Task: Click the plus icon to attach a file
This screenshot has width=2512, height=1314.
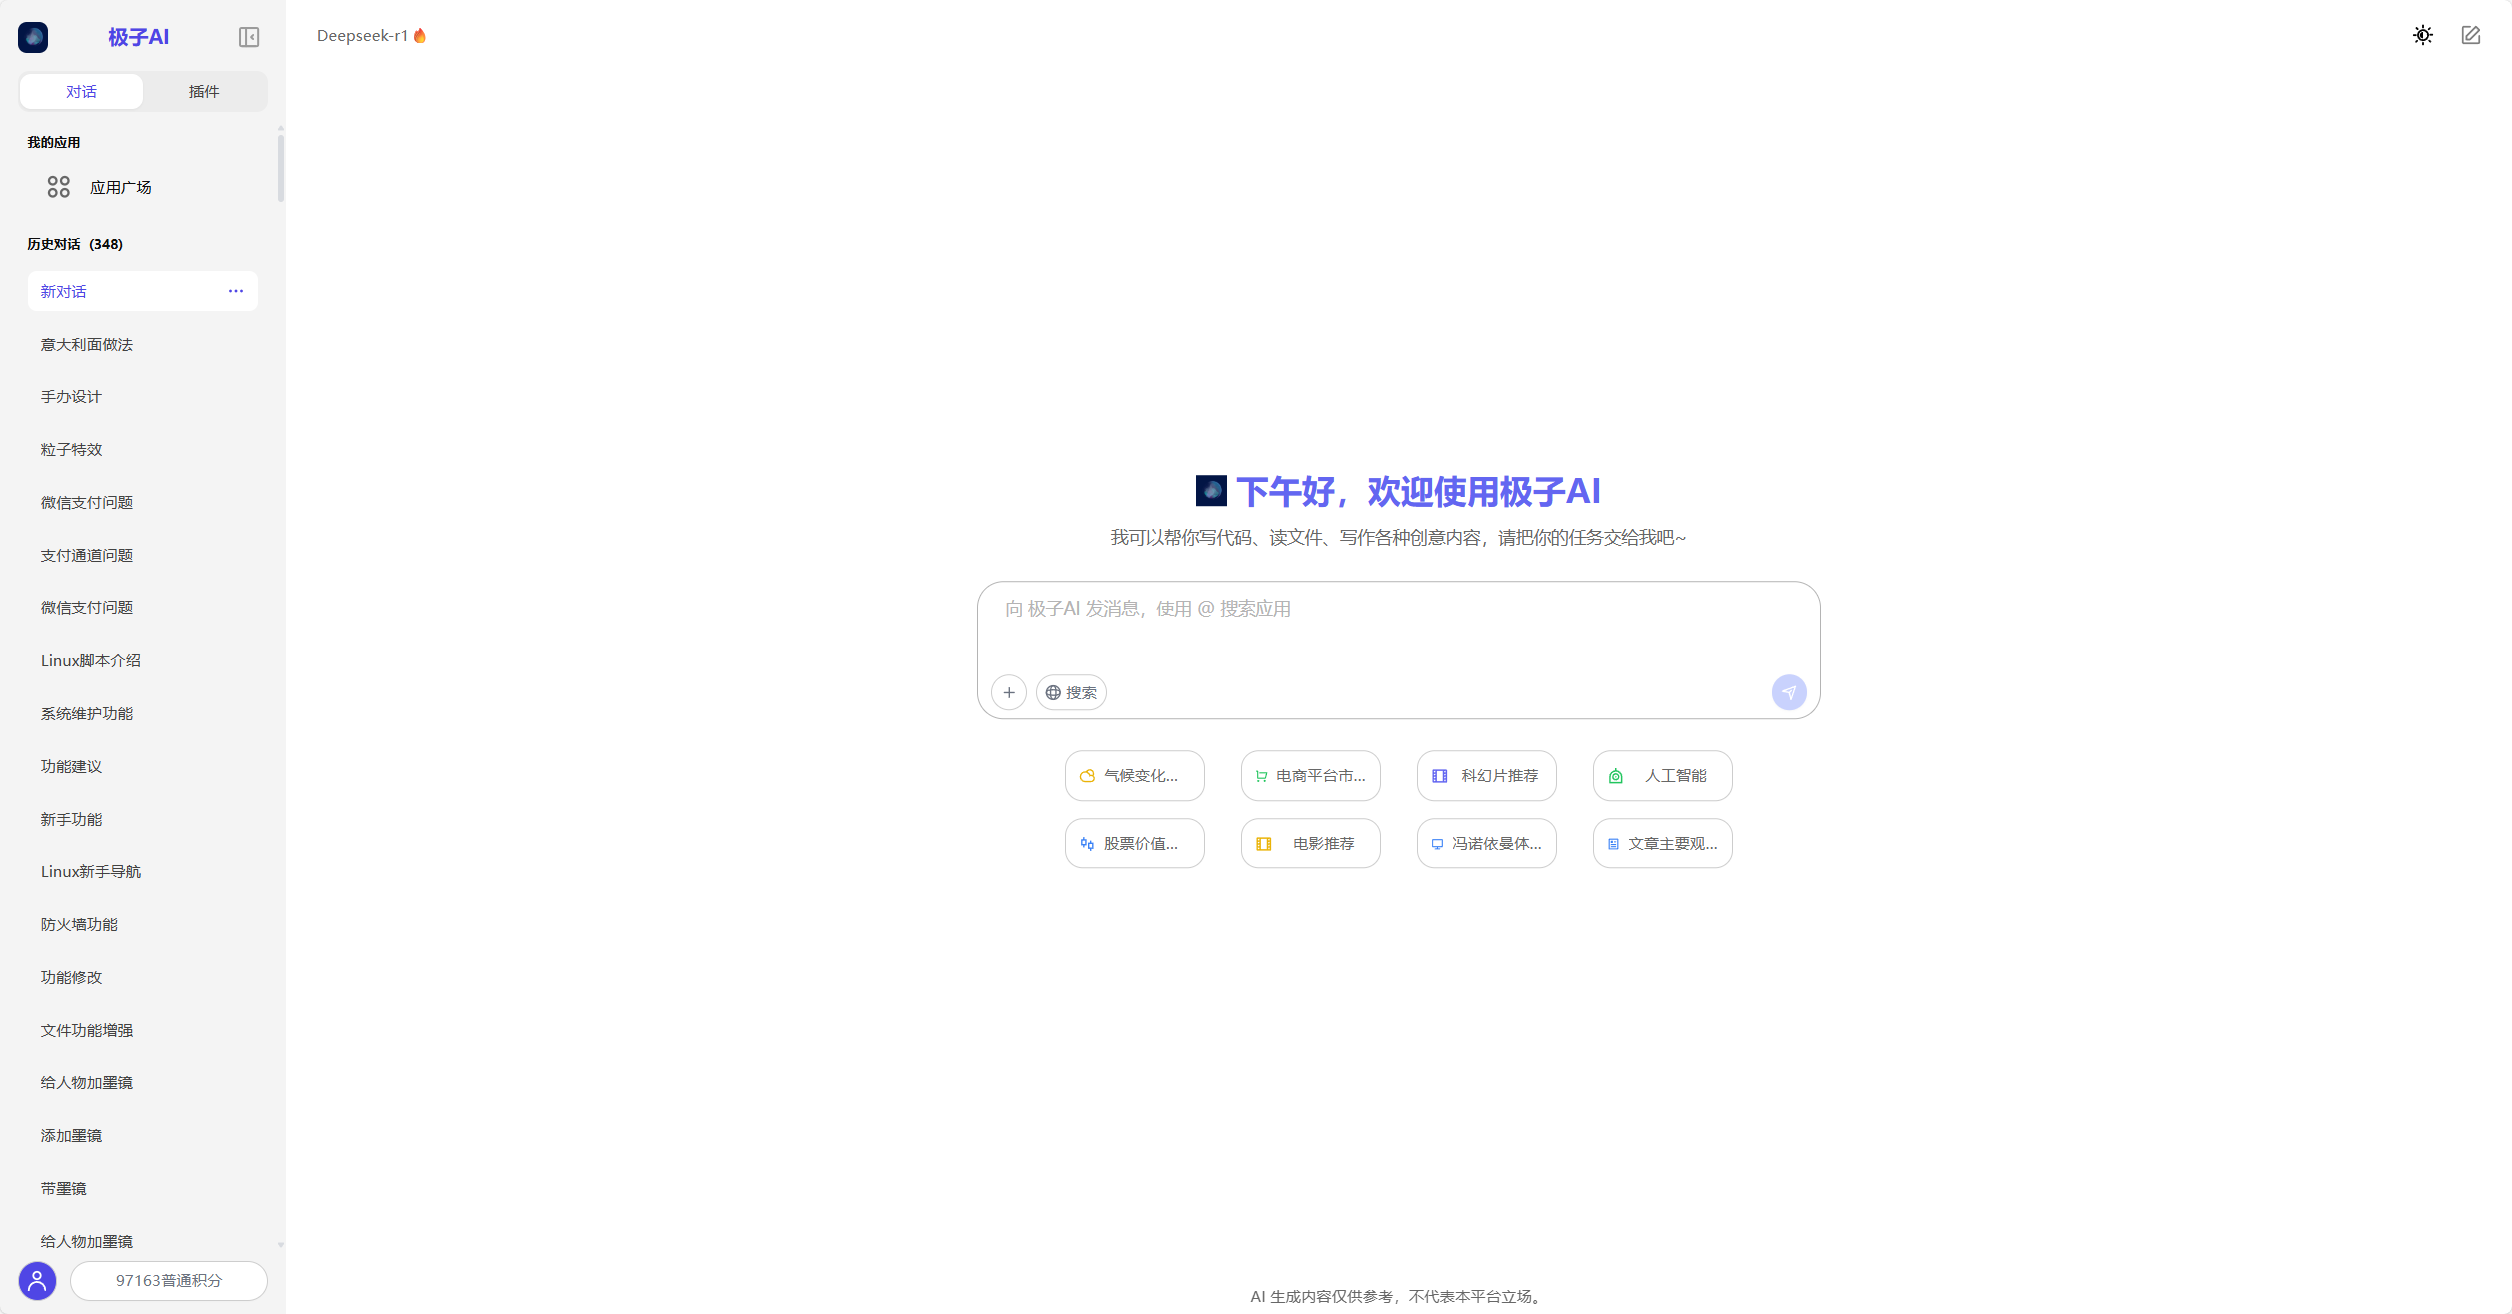Action: [1008, 692]
